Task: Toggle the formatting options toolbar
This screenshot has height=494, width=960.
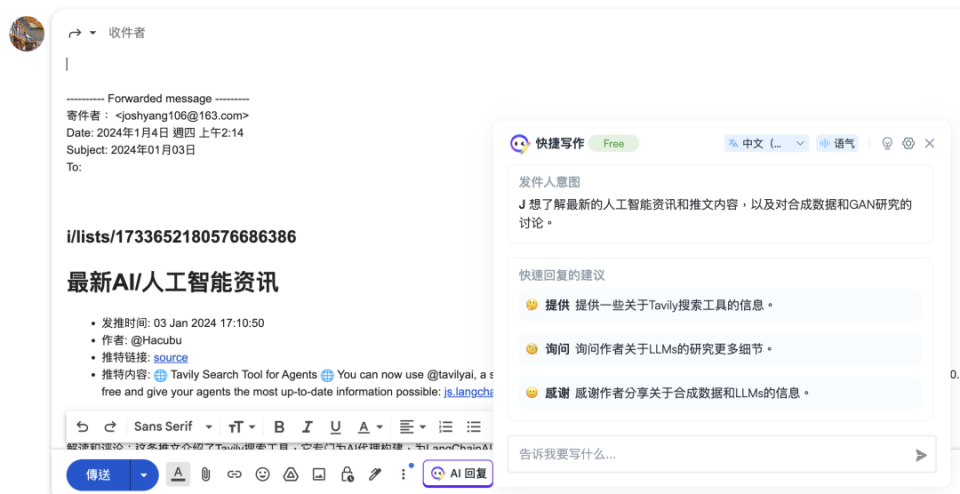Action: pyautogui.click(x=178, y=474)
